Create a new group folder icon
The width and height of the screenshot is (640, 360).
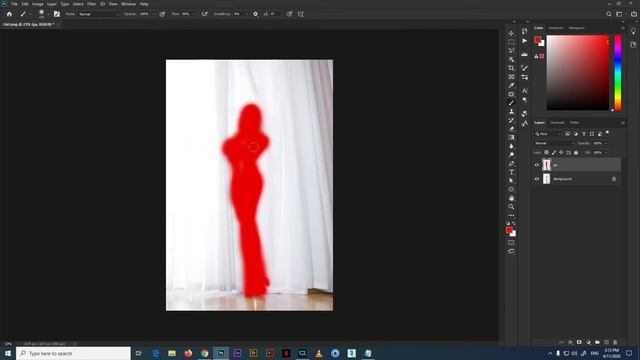click(597, 342)
